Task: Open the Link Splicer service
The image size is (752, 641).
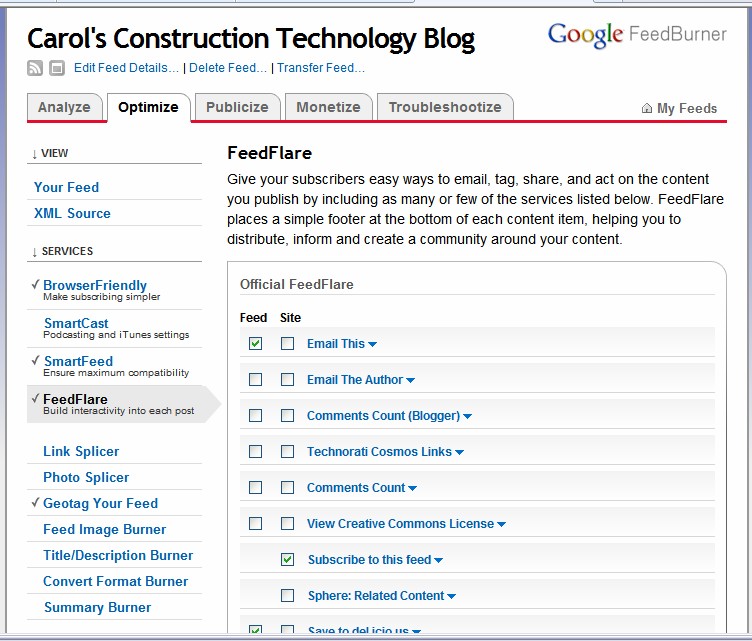Action: click(81, 451)
